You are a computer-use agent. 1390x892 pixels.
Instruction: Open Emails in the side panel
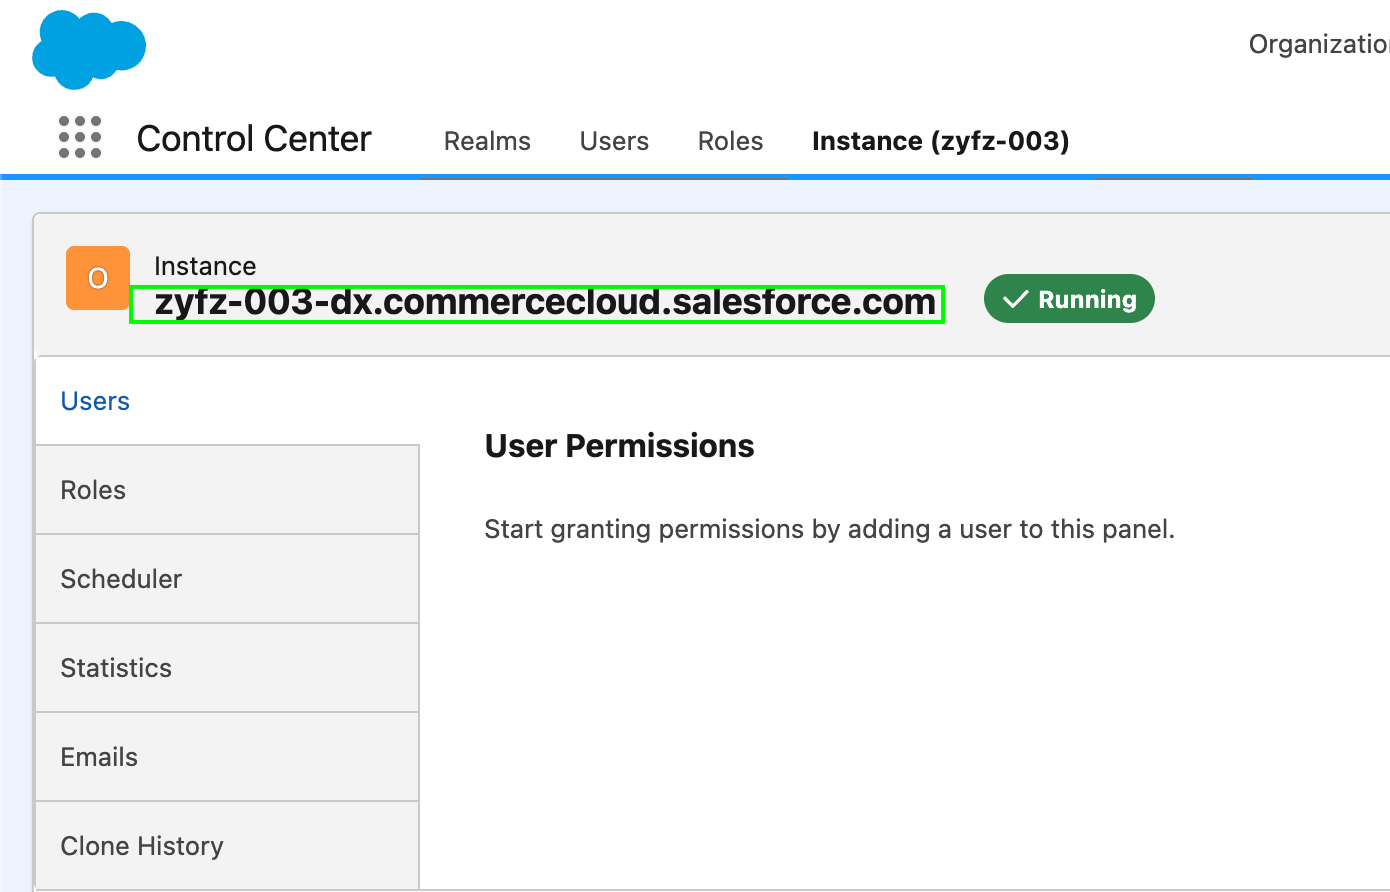(x=227, y=757)
